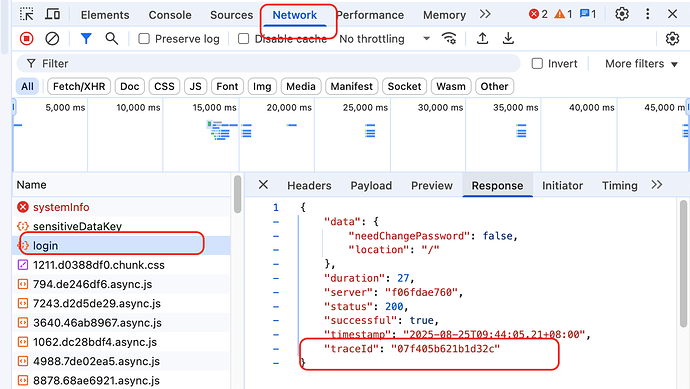Viewport: 690px width, 389px height.
Task: Click the Filter text input field
Action: [x=268, y=64]
